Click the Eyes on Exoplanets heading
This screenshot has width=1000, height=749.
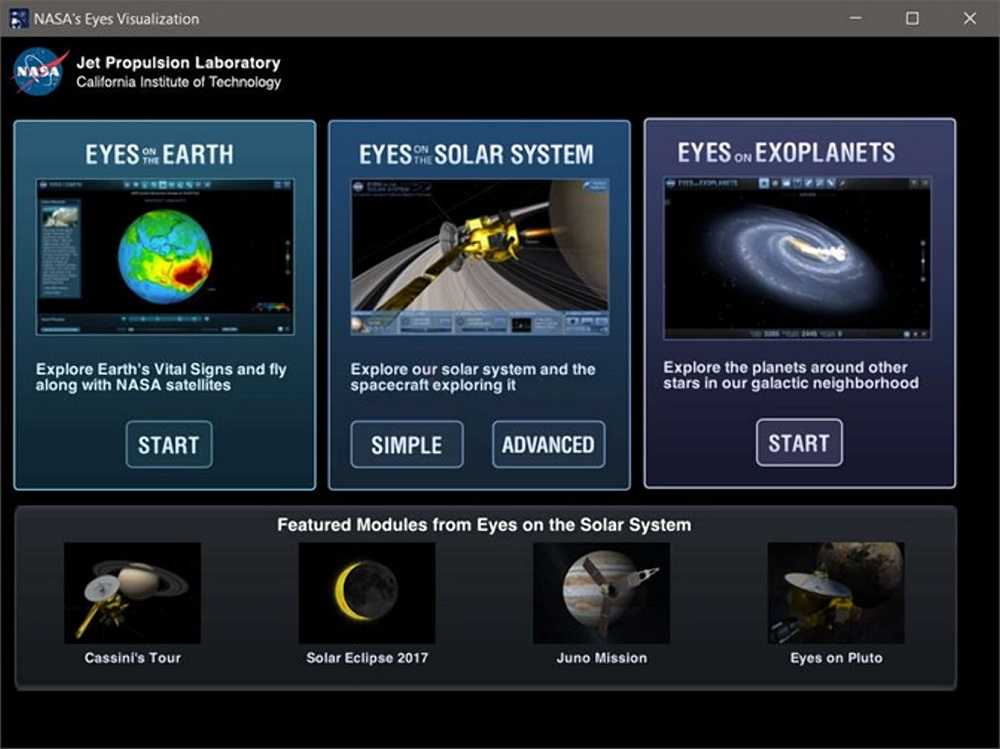pos(786,153)
